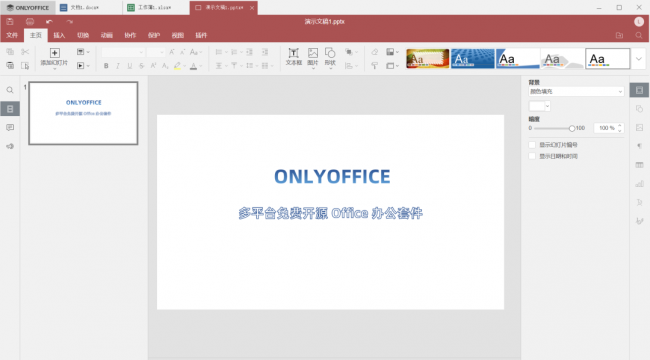The width and height of the screenshot is (650, 360).
Task: Click the Cut scissors icon
Action: click(25, 52)
